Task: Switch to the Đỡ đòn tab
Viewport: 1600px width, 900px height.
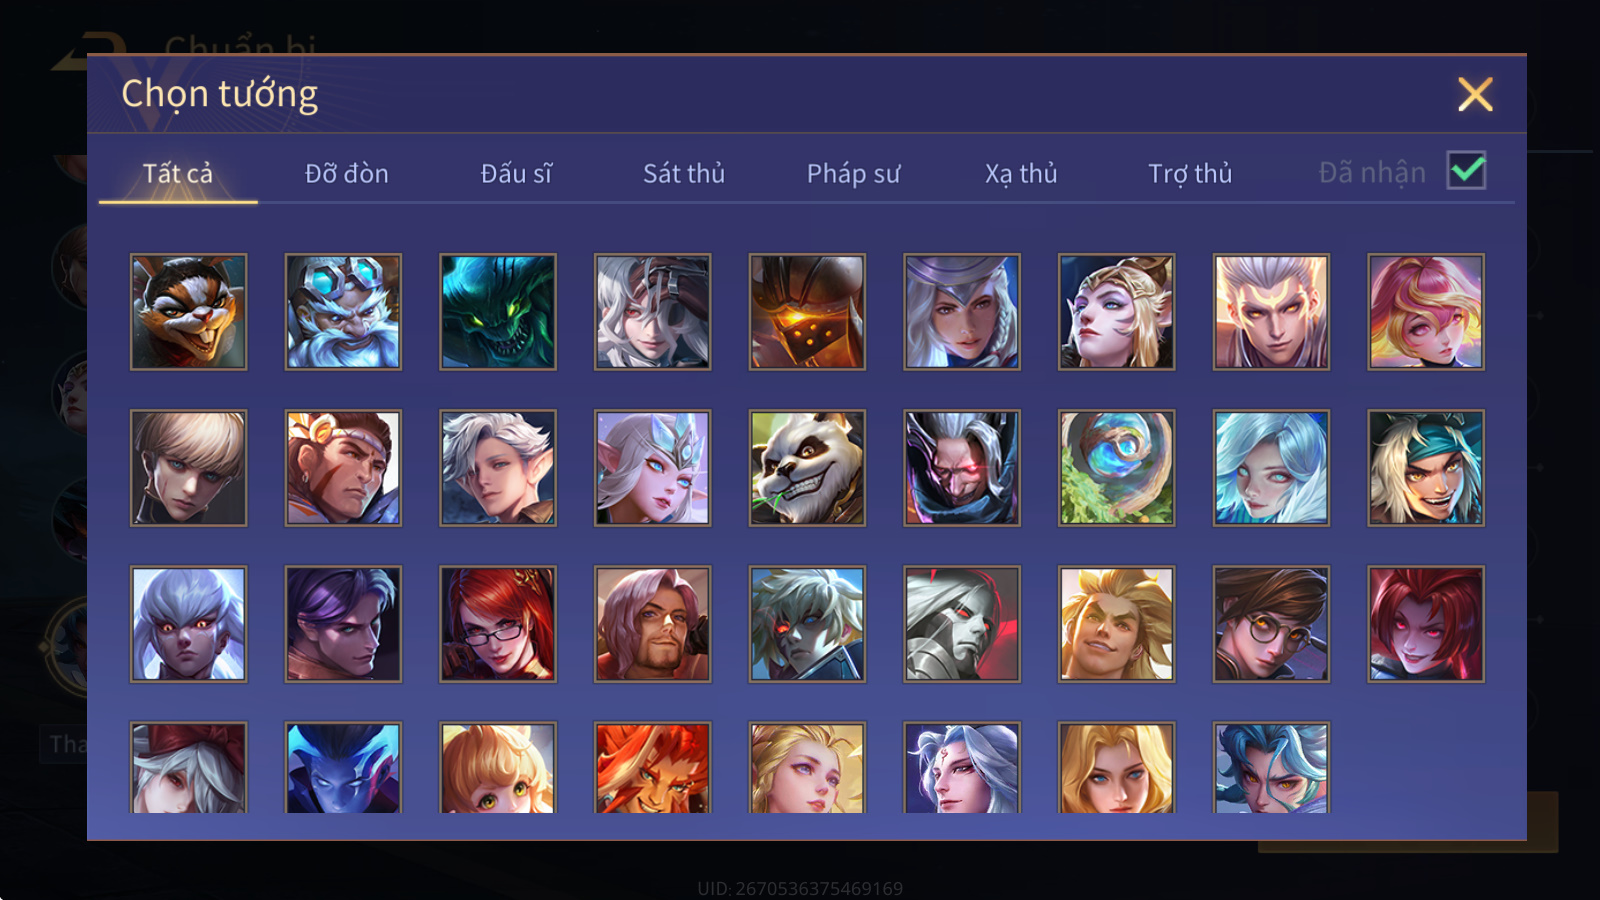Action: coord(346,174)
